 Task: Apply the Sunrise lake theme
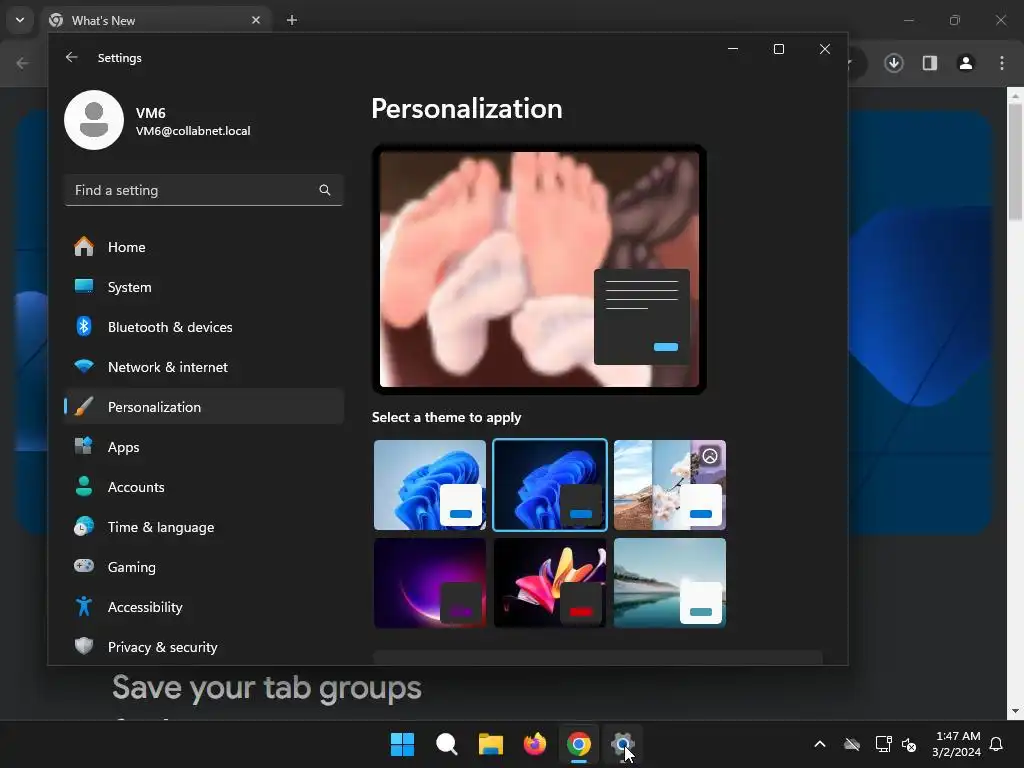pos(669,583)
